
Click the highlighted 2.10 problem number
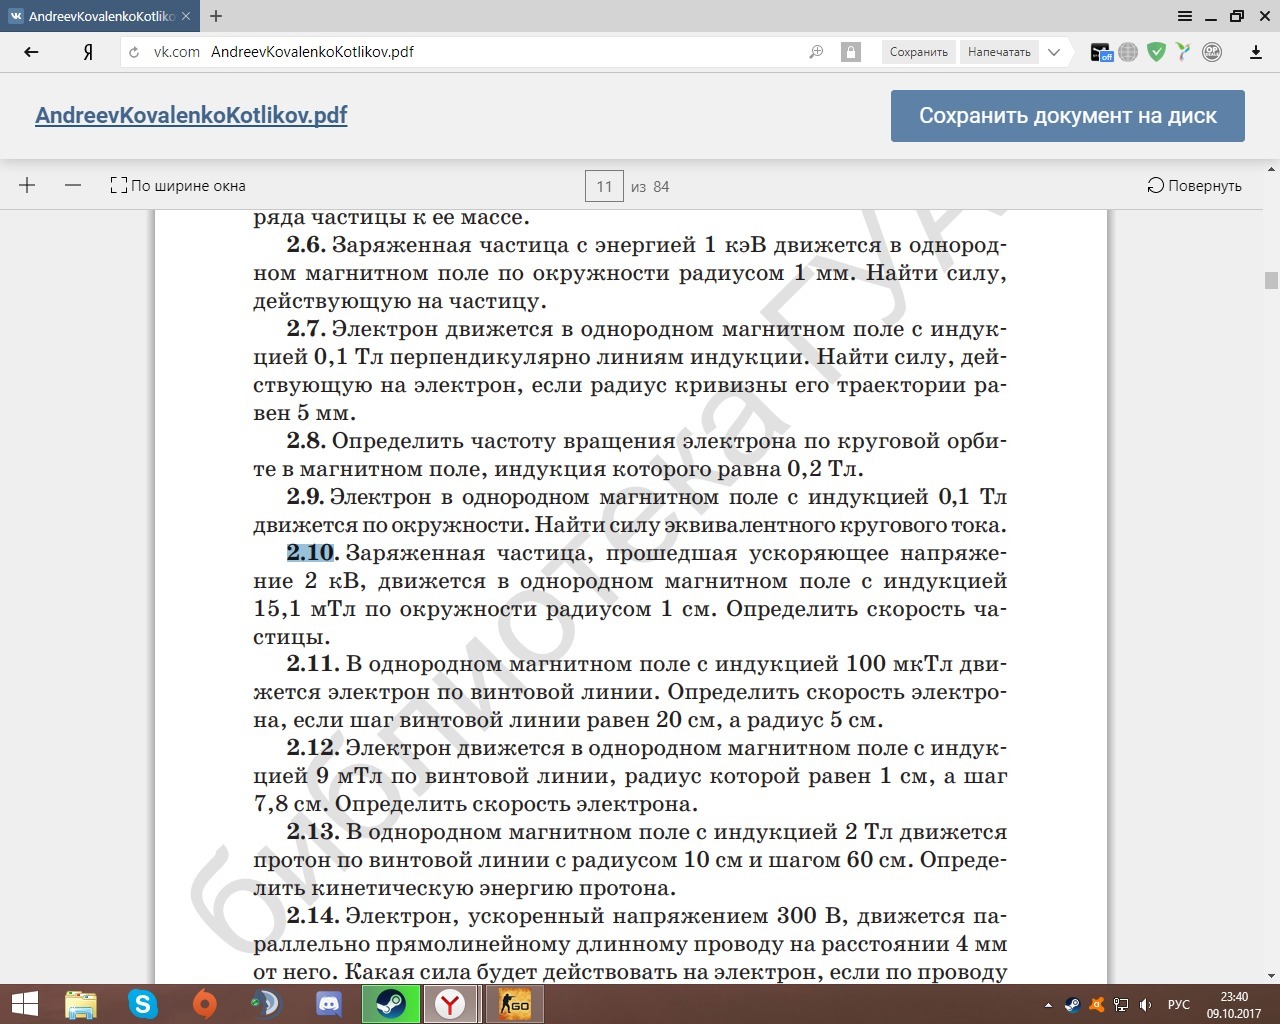(x=310, y=552)
